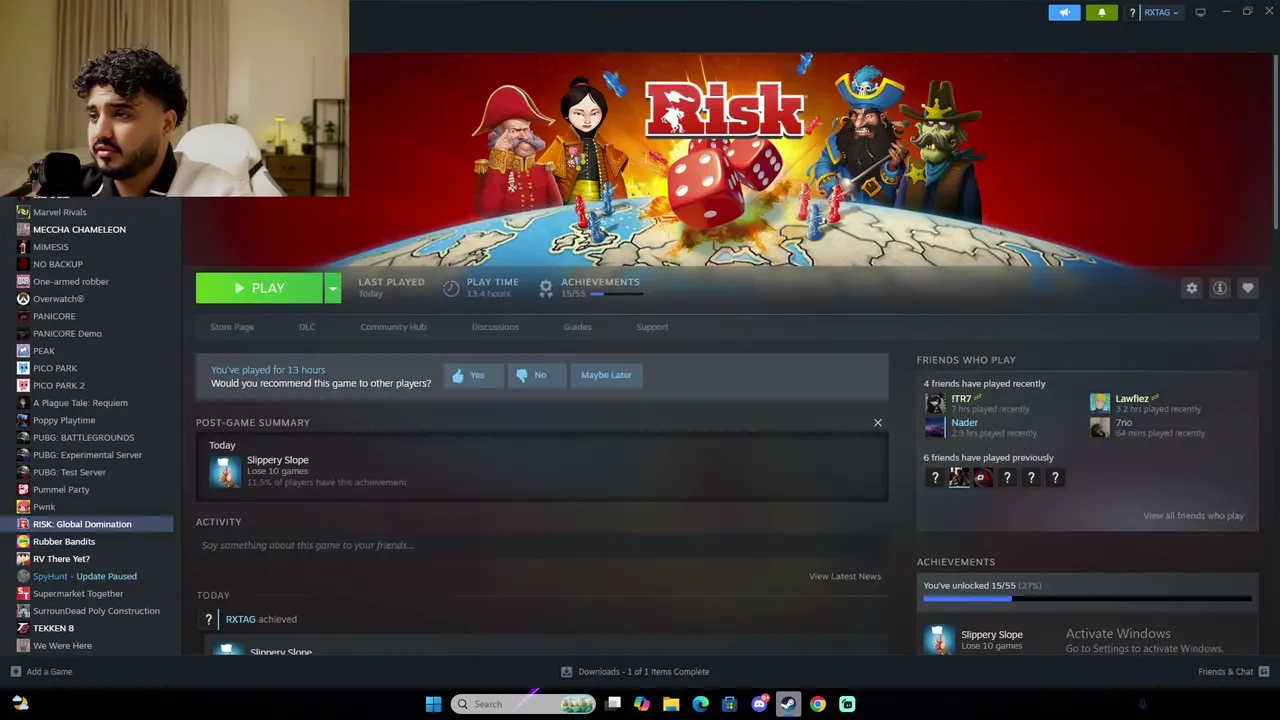Open the Steam announcements megaphone button
Image resolution: width=1280 pixels, height=720 pixels.
[1064, 12]
